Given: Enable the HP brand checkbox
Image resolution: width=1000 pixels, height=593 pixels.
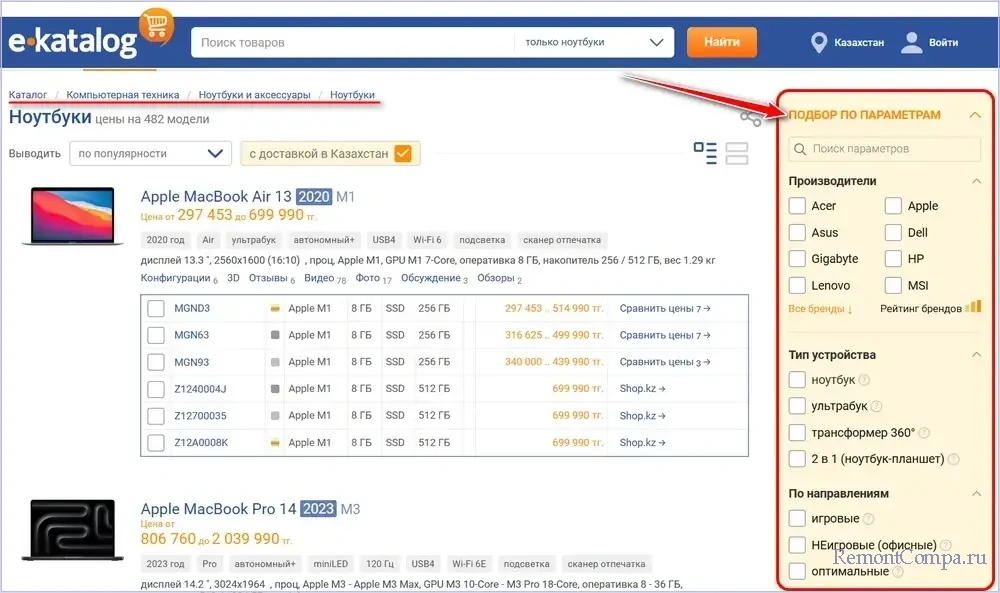Looking at the screenshot, I should pyautogui.click(x=893, y=259).
